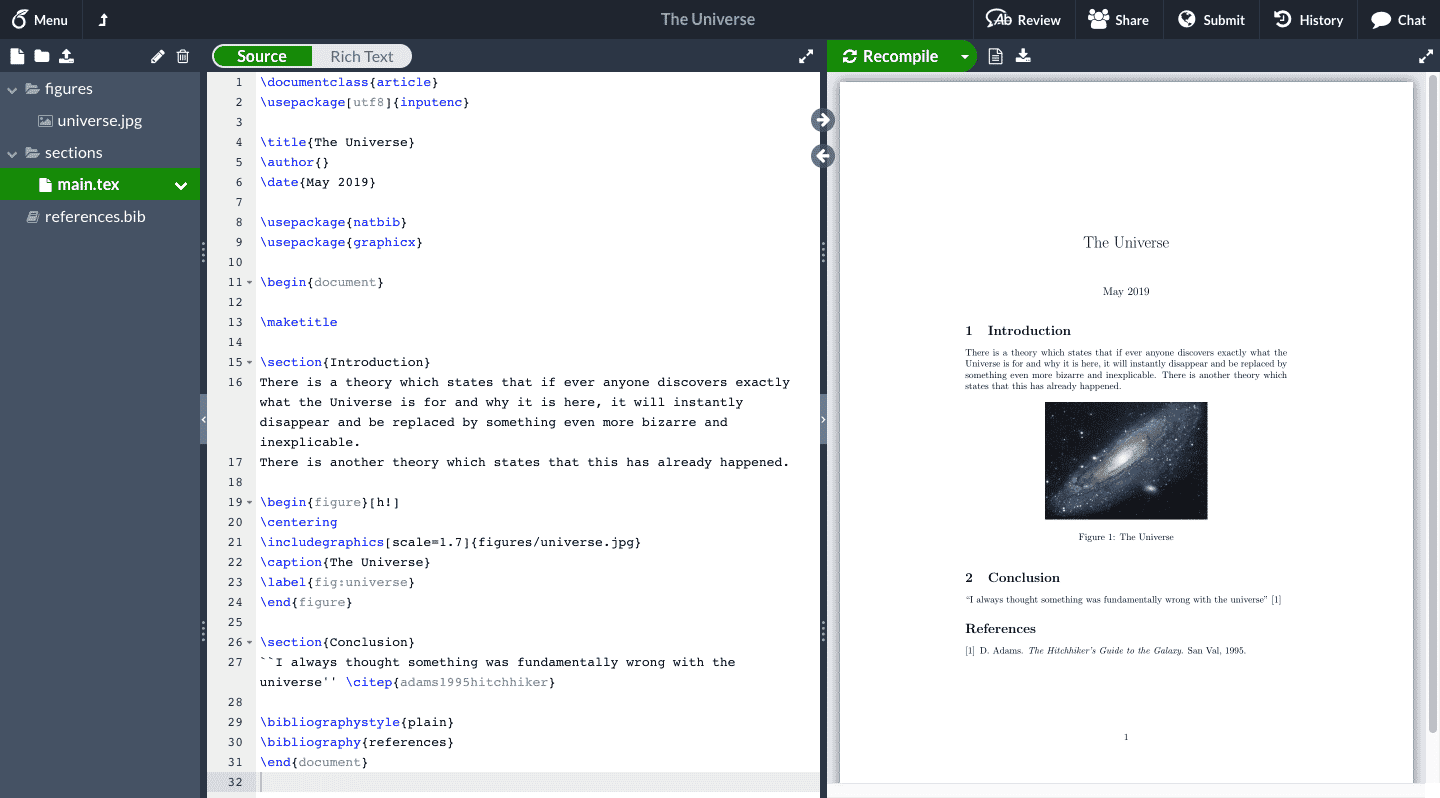
Task: Jump to source using the left sync arrow
Action: 821,156
